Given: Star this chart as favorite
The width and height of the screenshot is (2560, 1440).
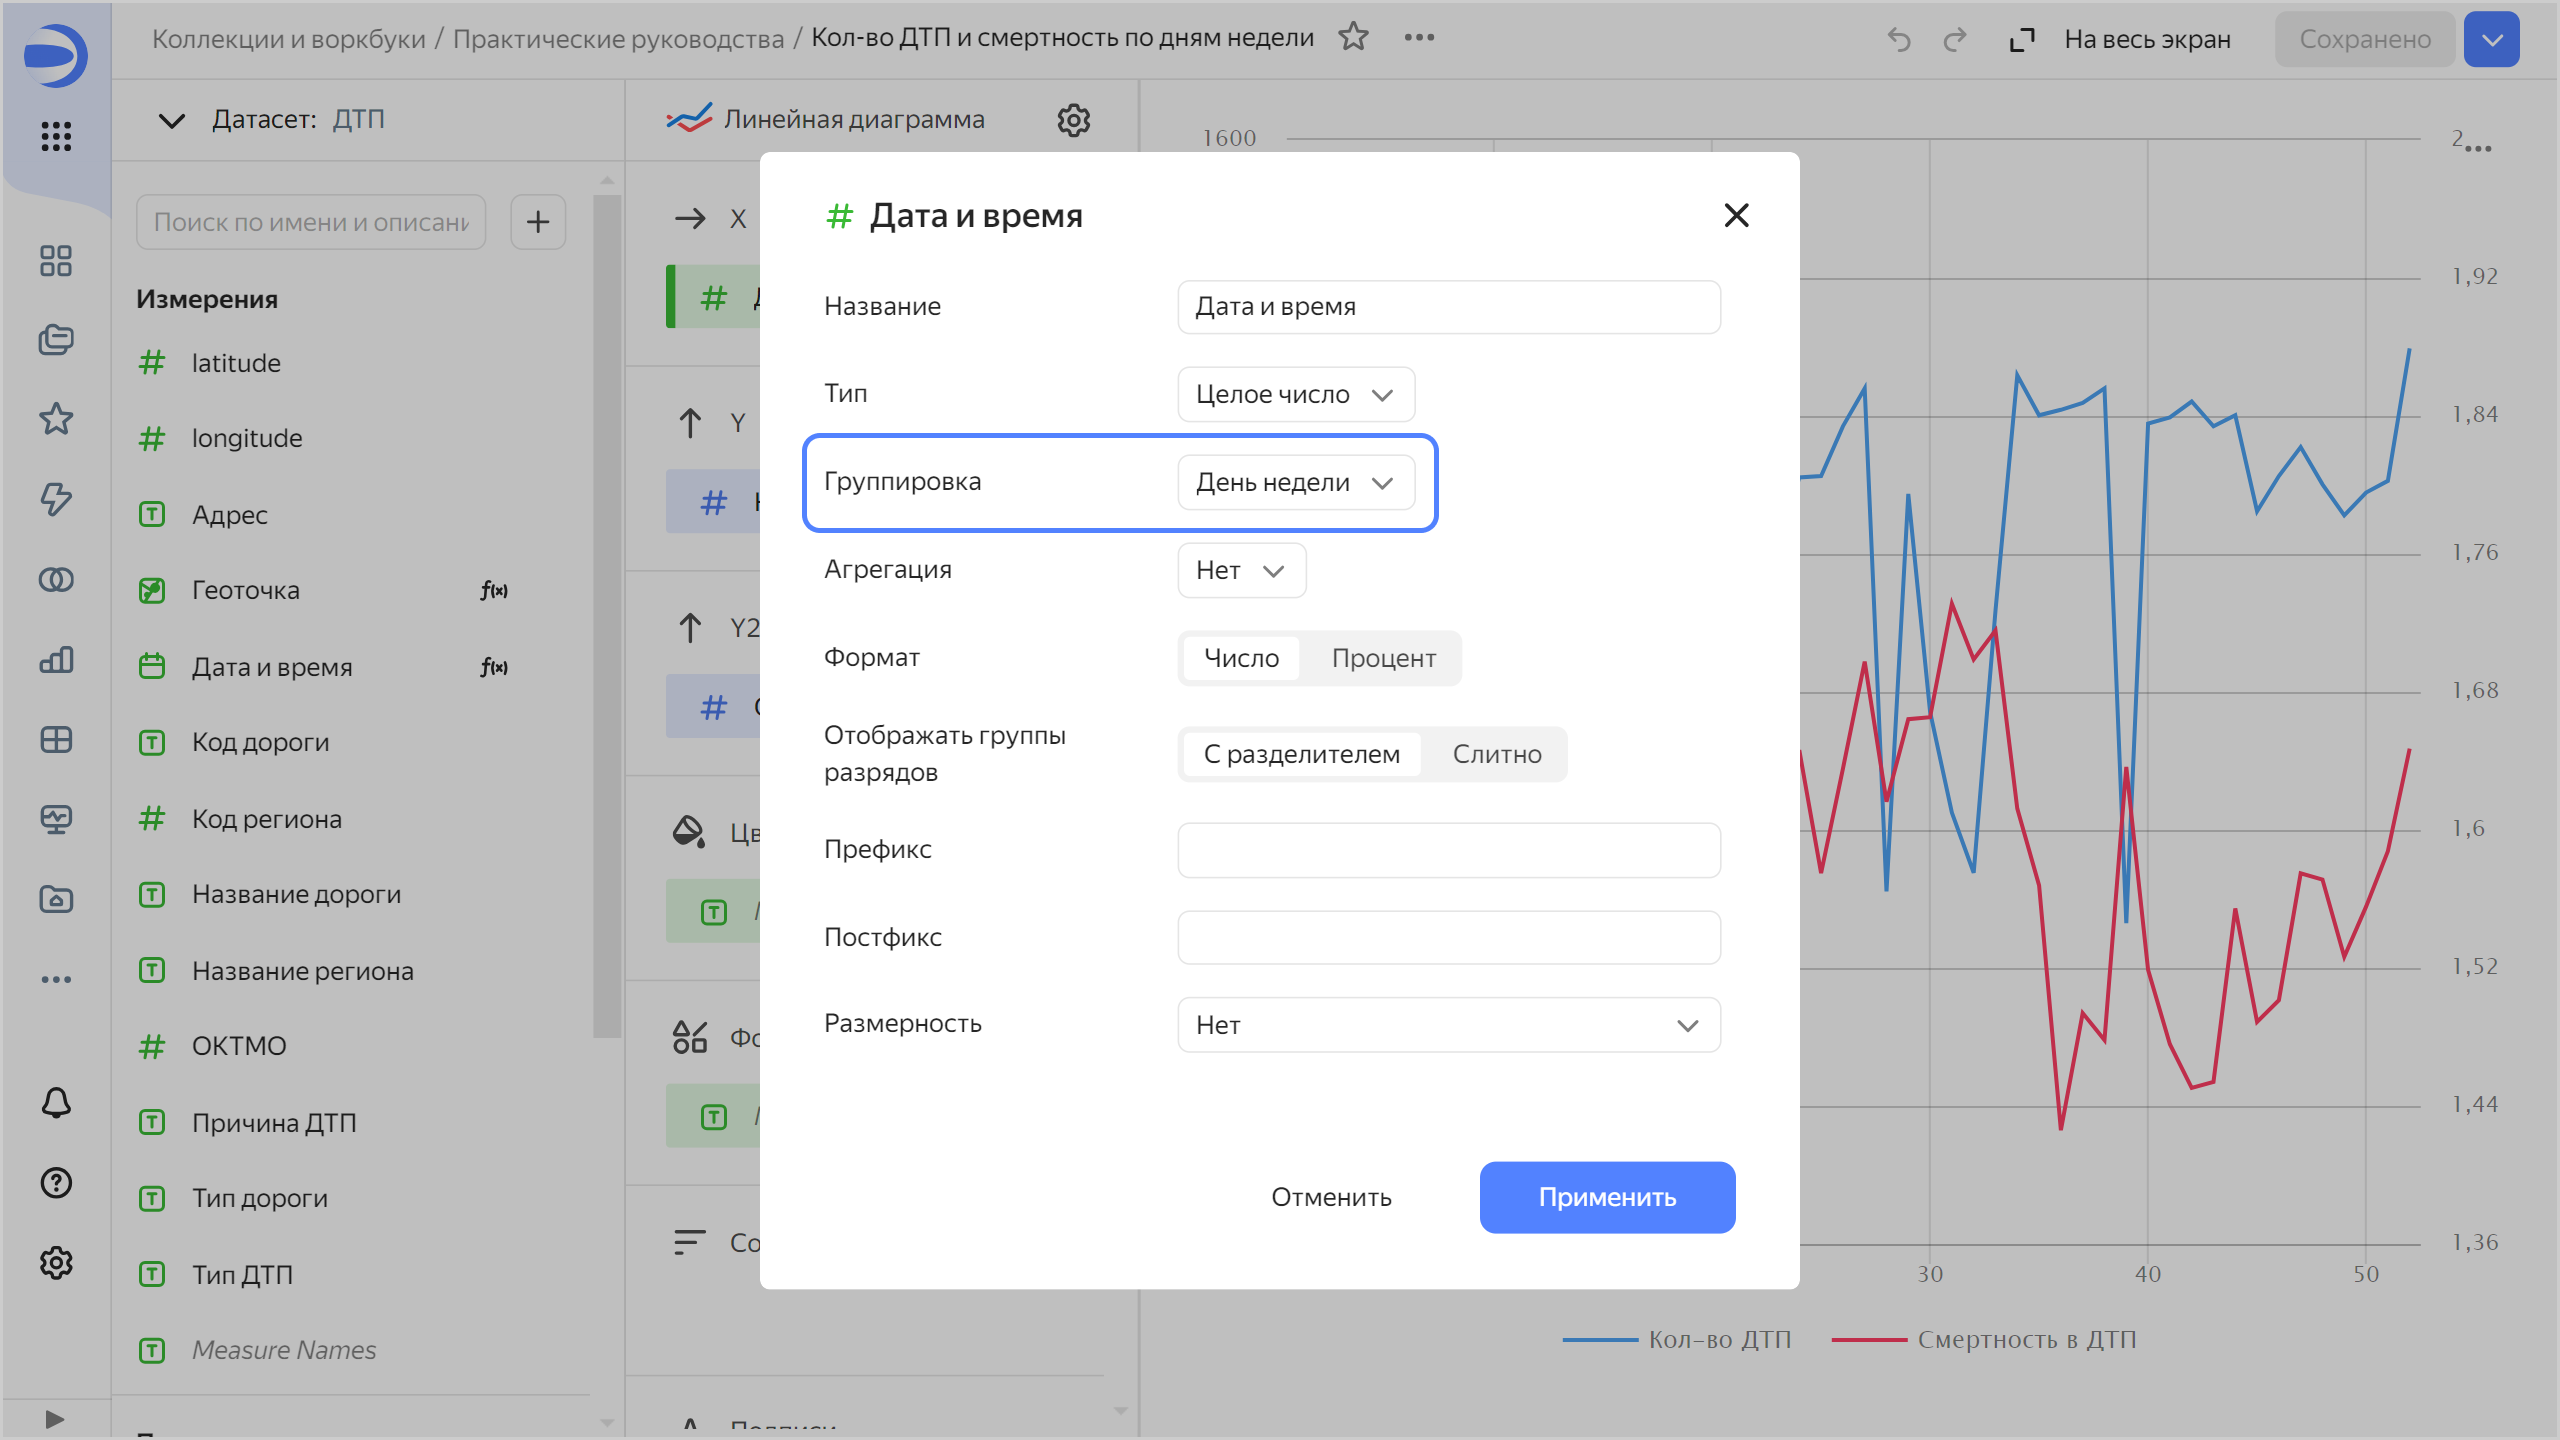Looking at the screenshot, I should point(1353,37).
